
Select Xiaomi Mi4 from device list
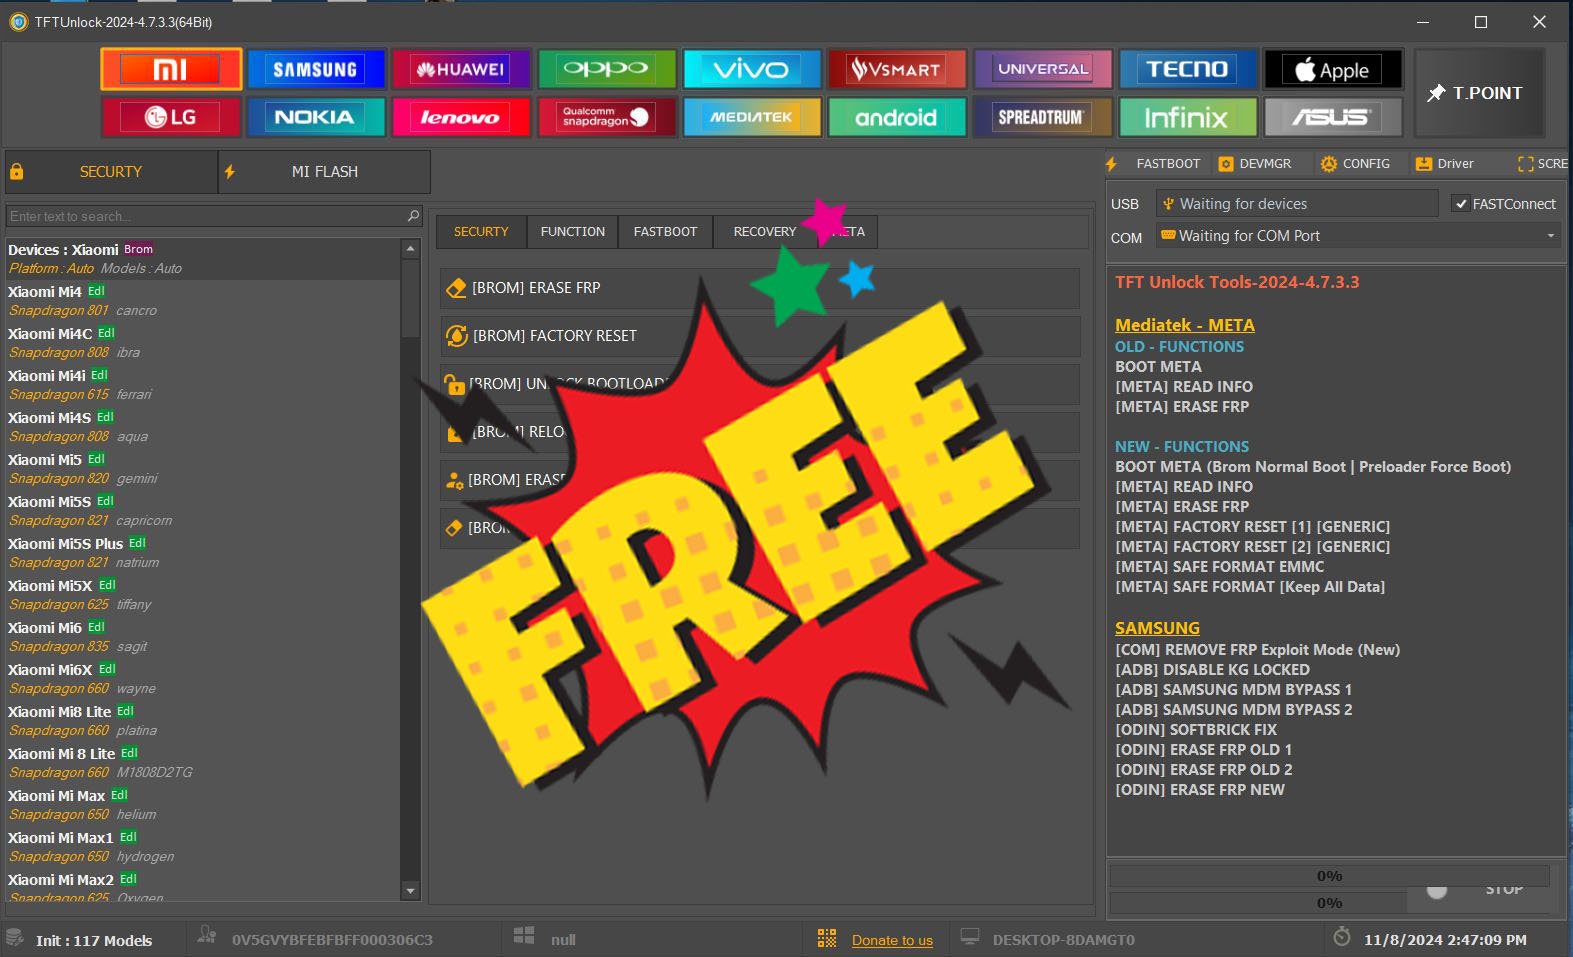click(202, 300)
